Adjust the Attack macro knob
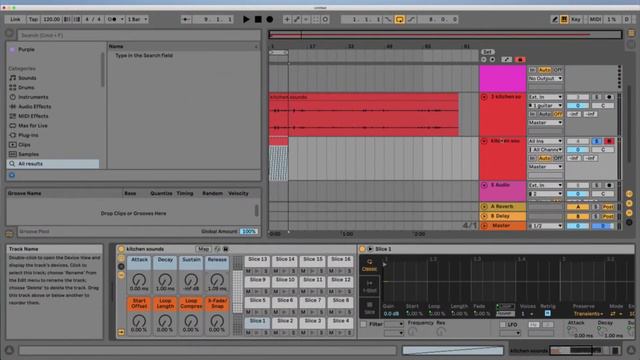This screenshot has height=360, width=640. tap(139, 280)
